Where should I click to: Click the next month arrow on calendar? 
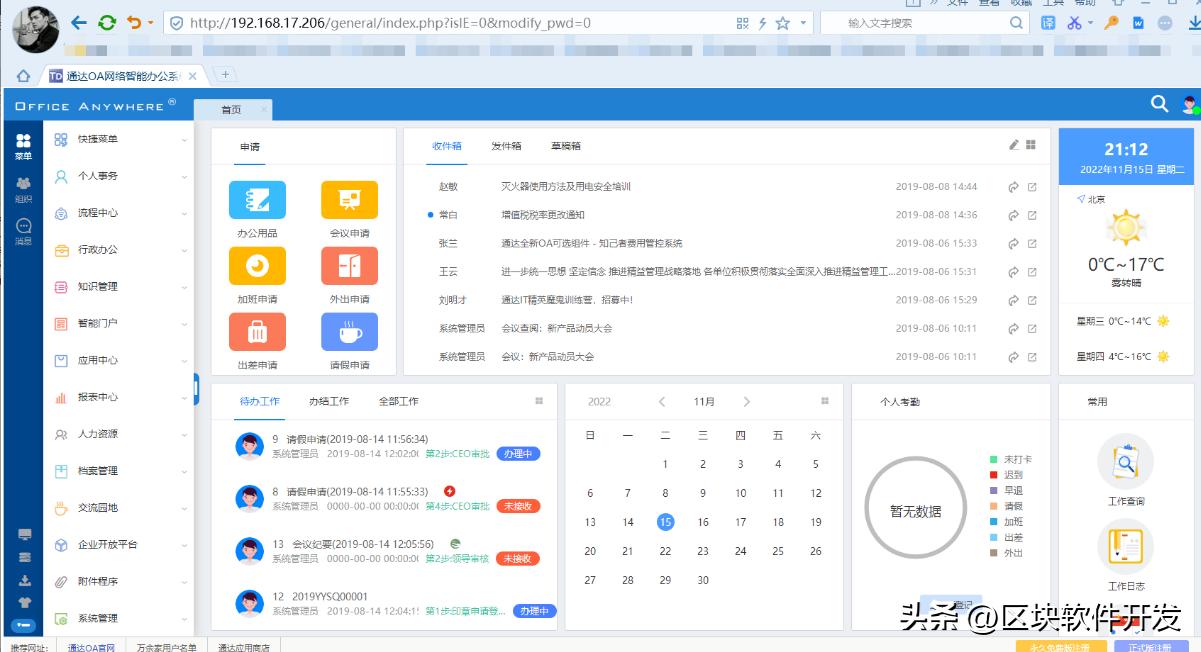(747, 400)
